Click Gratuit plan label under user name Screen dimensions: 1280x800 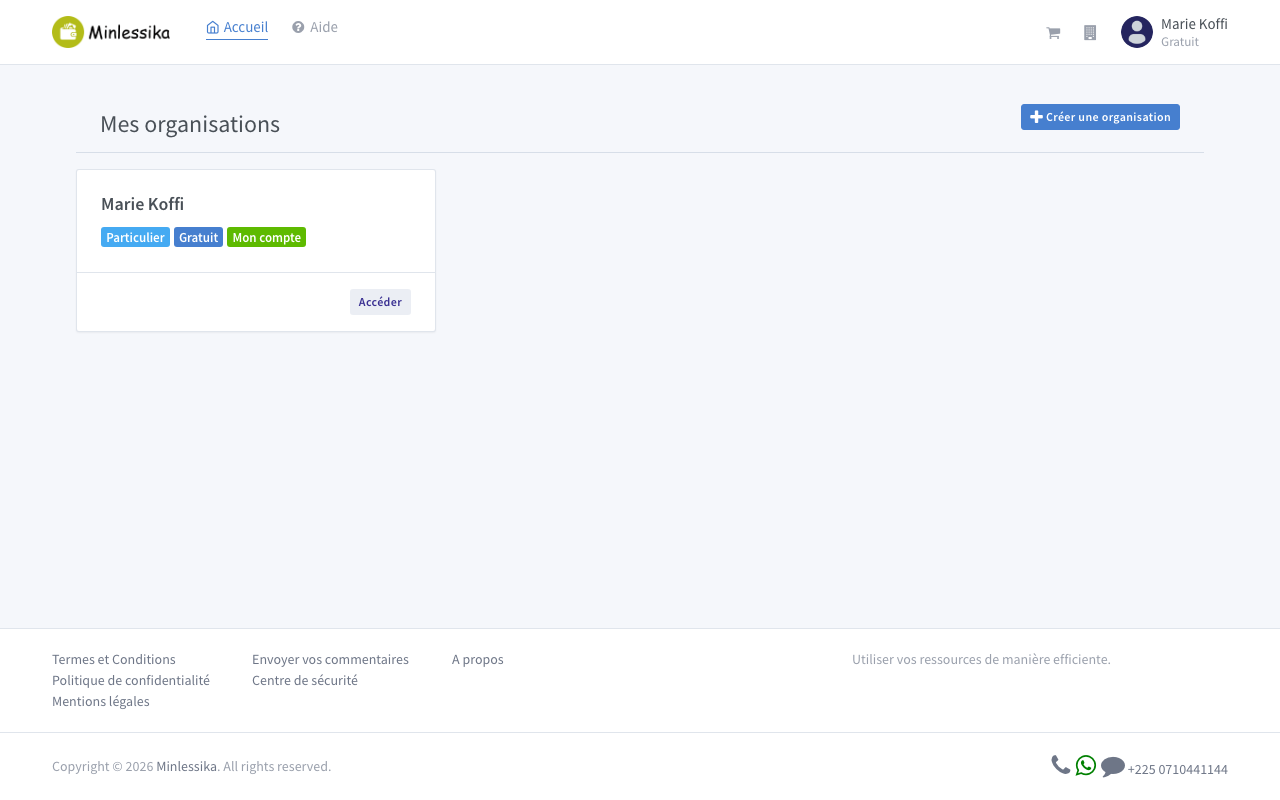click(x=1180, y=42)
